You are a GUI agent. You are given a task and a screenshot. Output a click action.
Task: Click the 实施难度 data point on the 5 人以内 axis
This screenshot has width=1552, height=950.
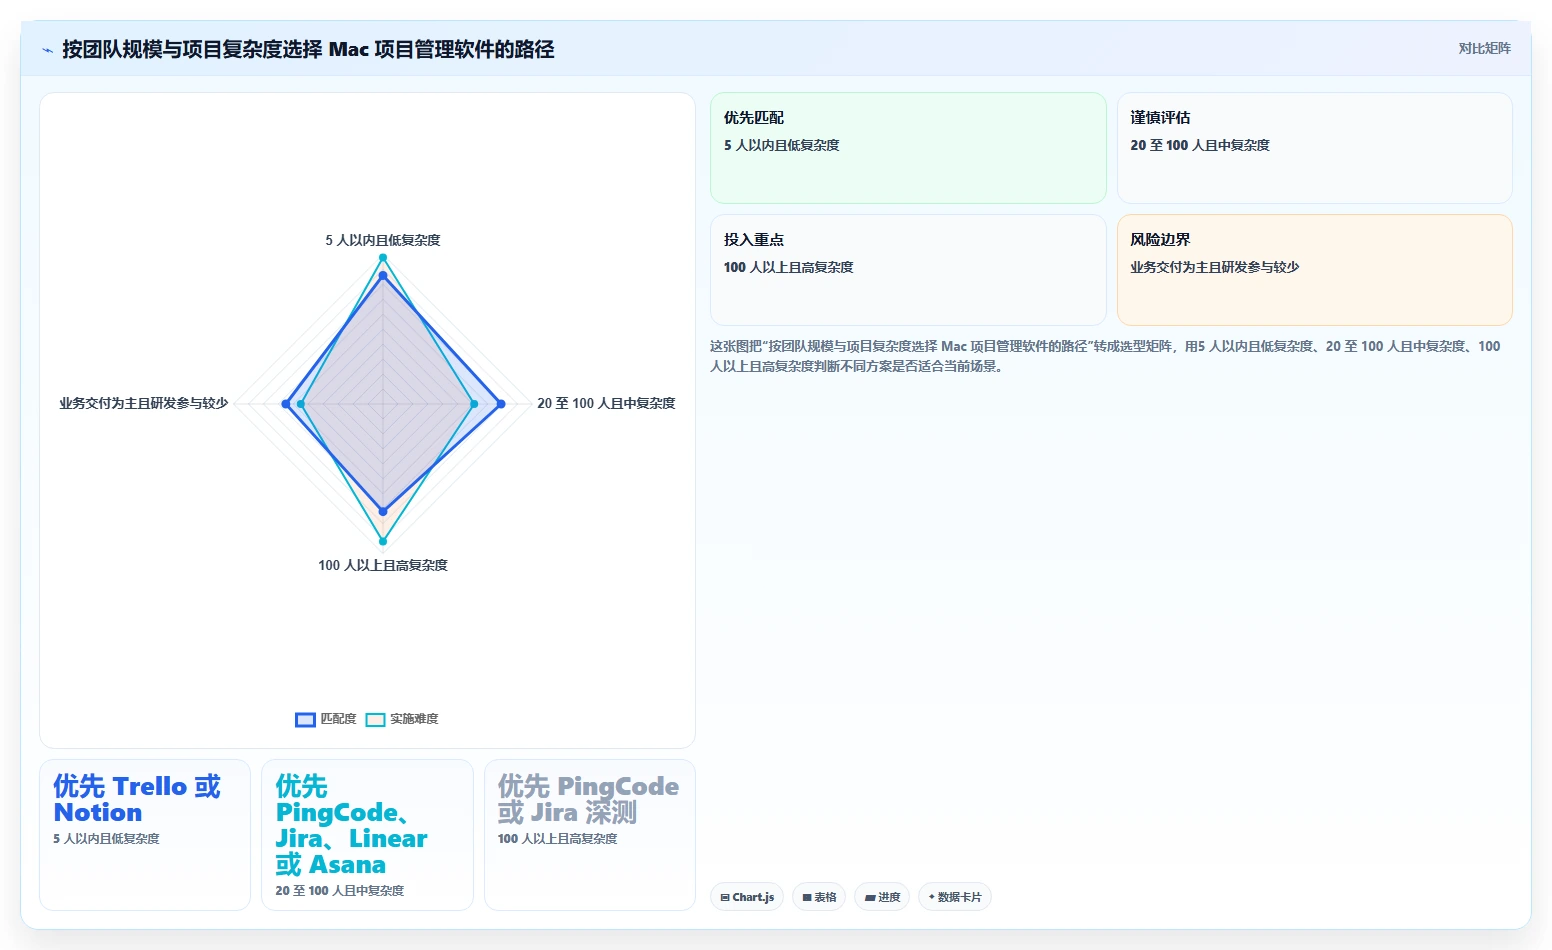point(383,258)
